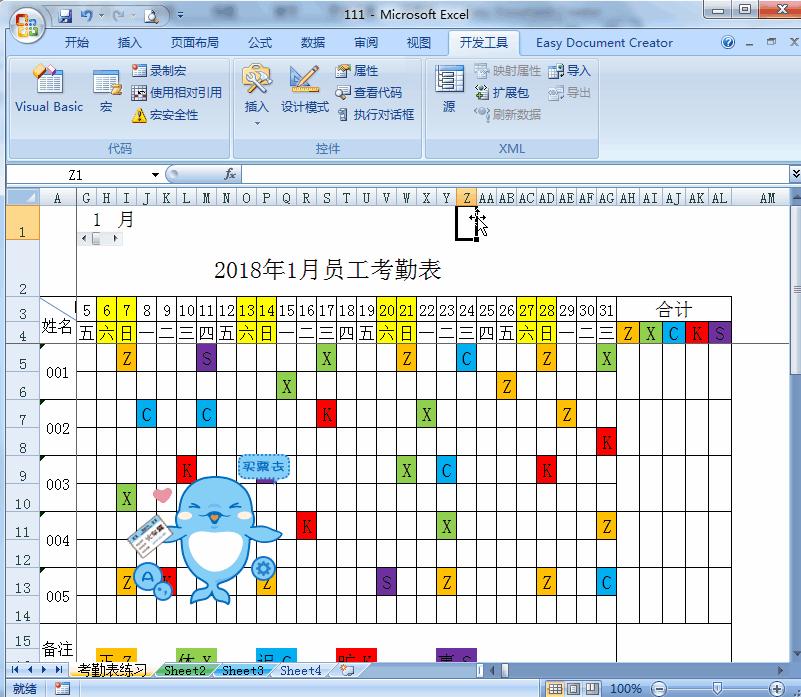Select the Sheet2 worksheet tab
This screenshot has width=801, height=697.
coord(184,671)
